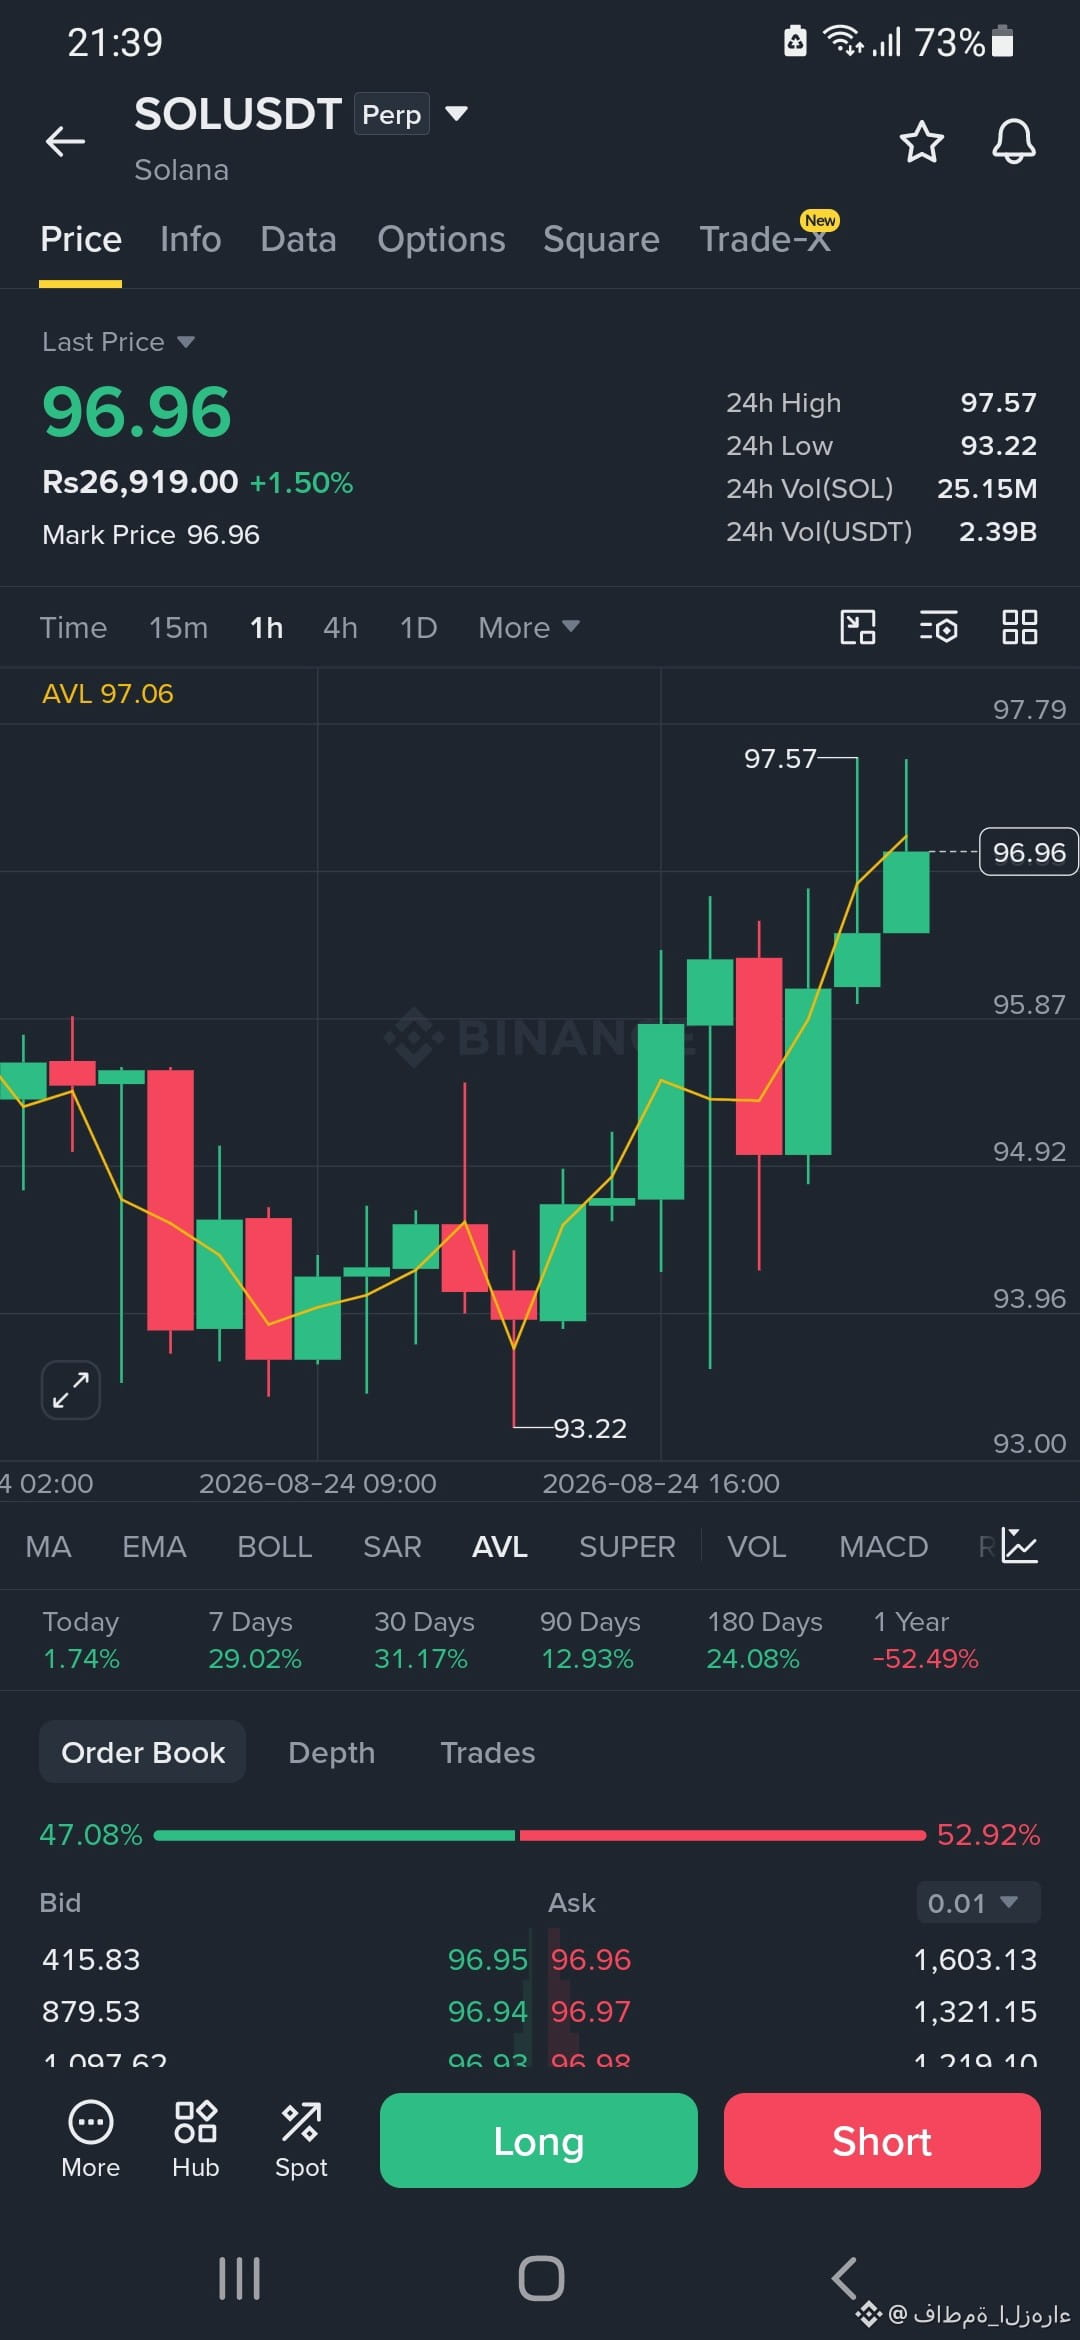Open indicator settings chart icon
1080x2340 pixels.
point(1019,1546)
